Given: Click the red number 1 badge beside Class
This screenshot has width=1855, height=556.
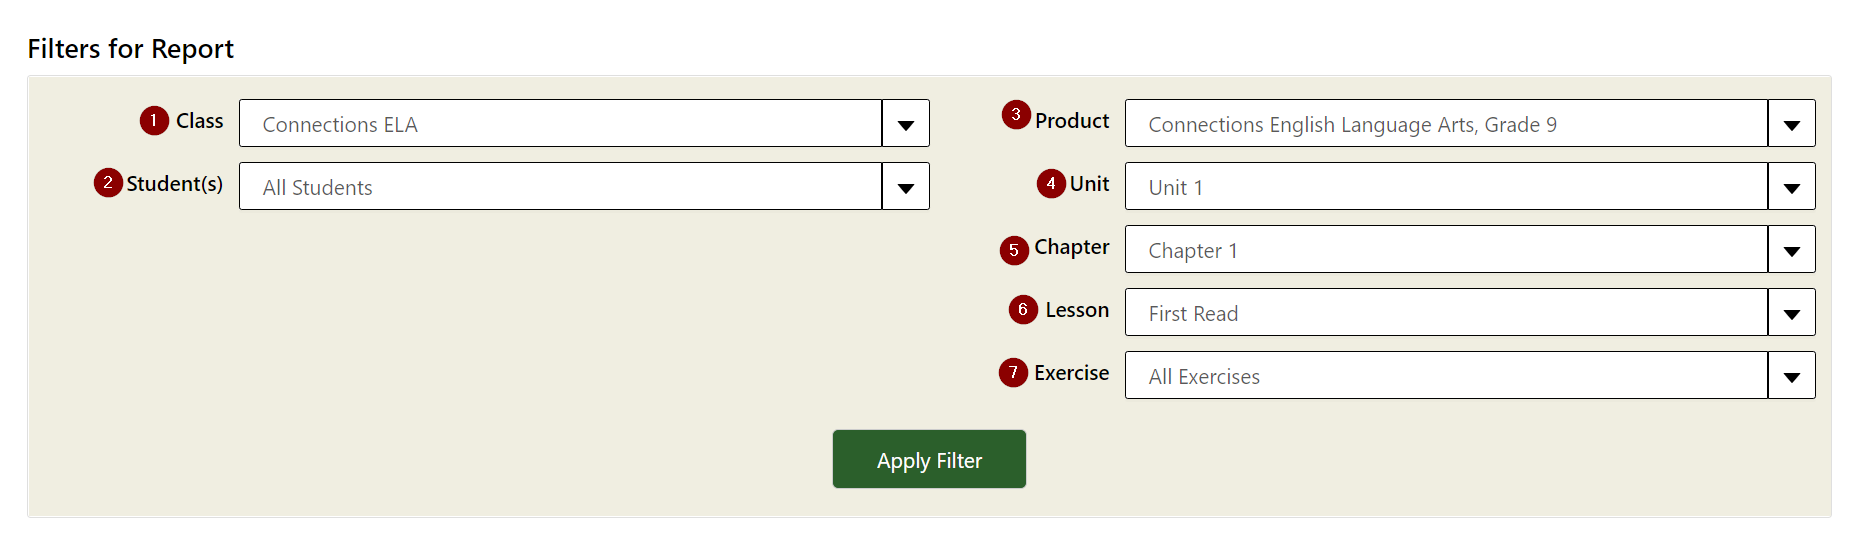Looking at the screenshot, I should point(154,121).
